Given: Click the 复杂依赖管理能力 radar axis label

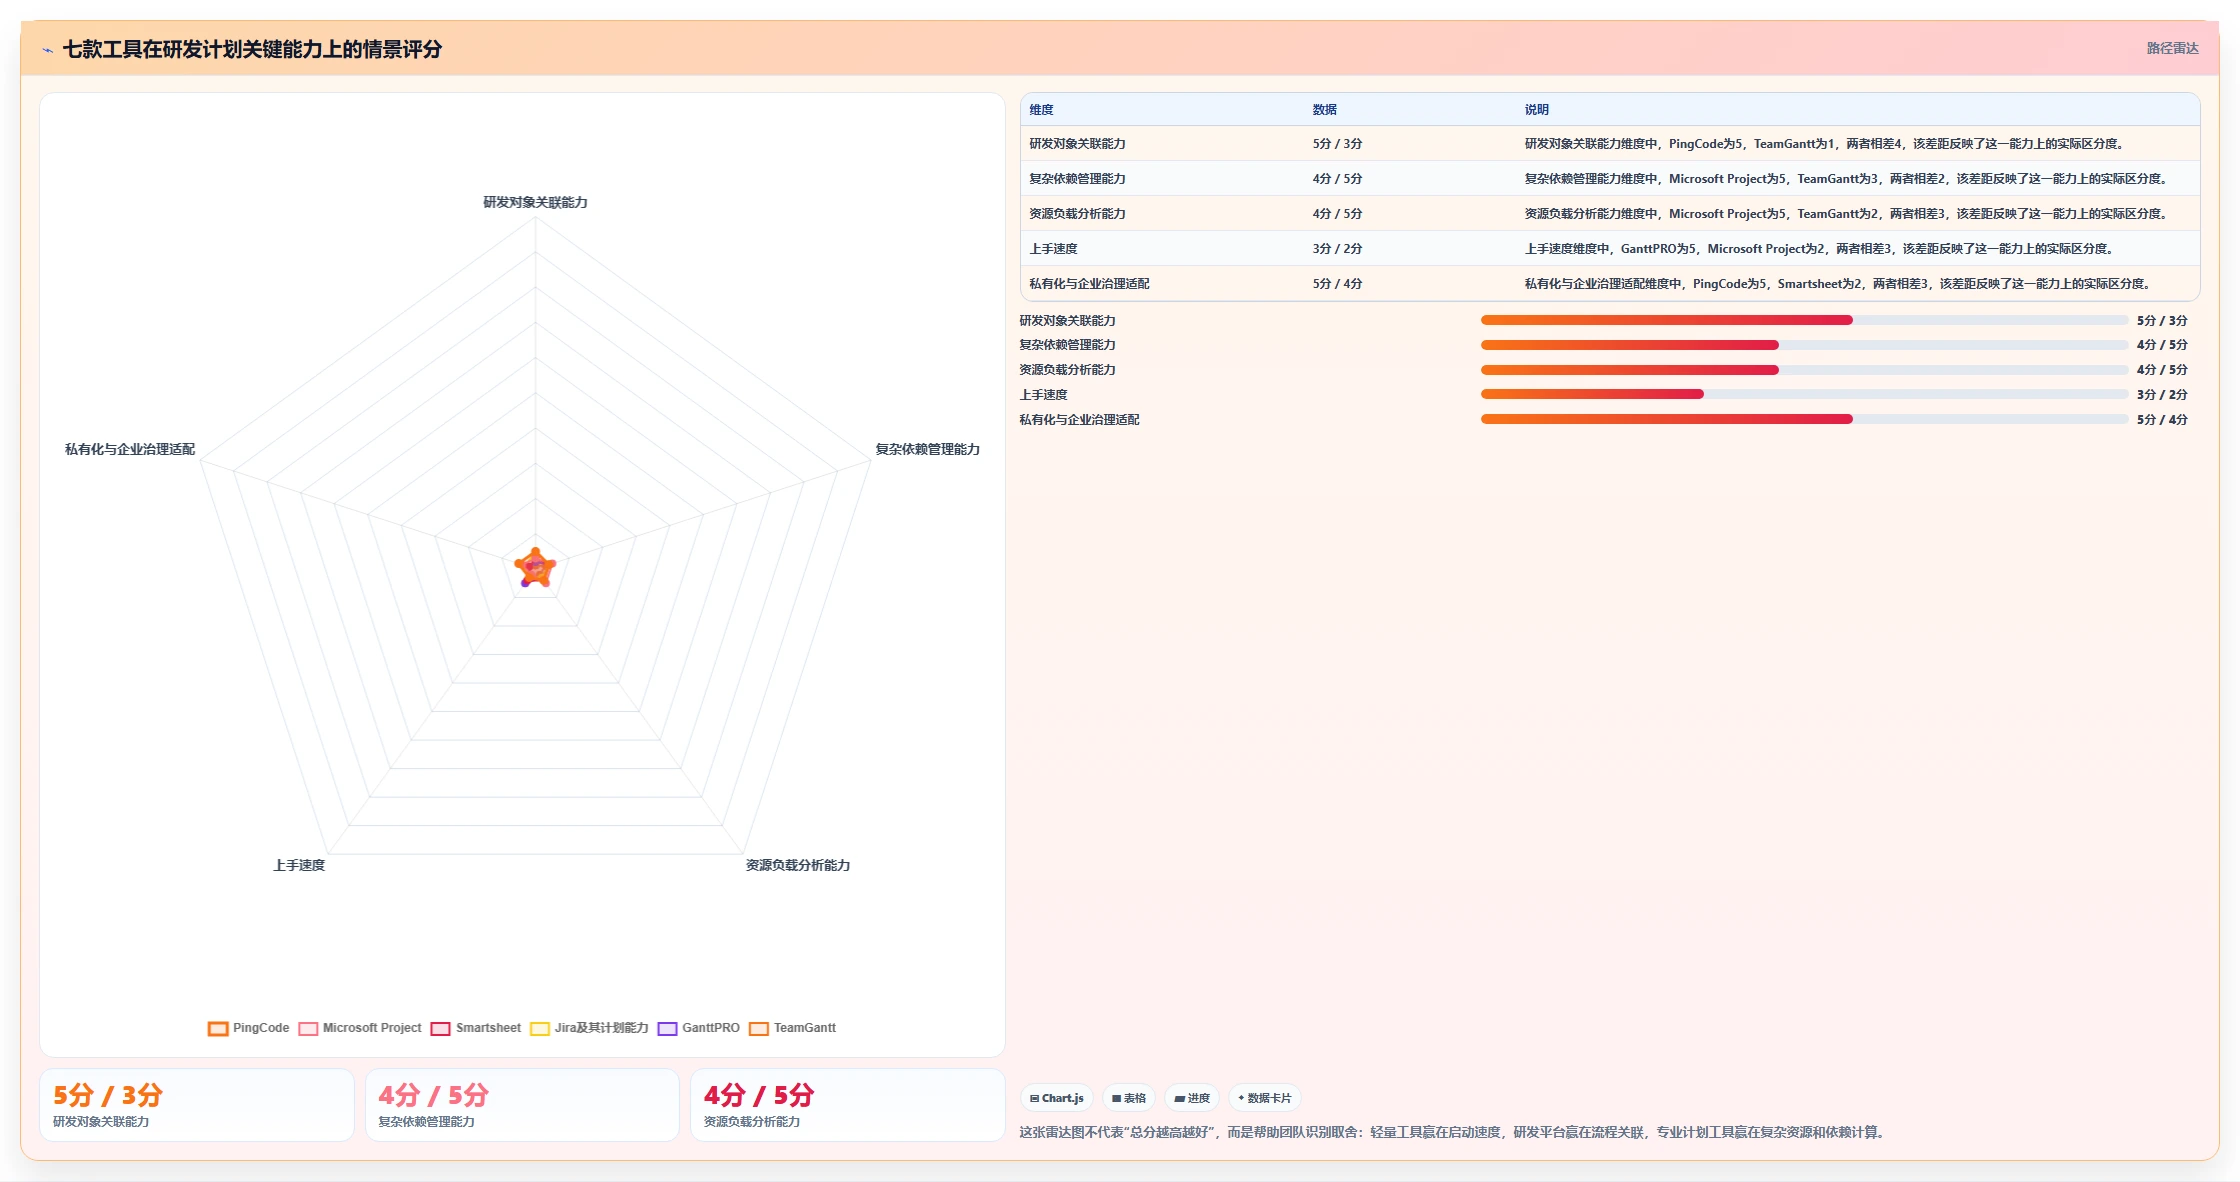Looking at the screenshot, I should (x=927, y=449).
